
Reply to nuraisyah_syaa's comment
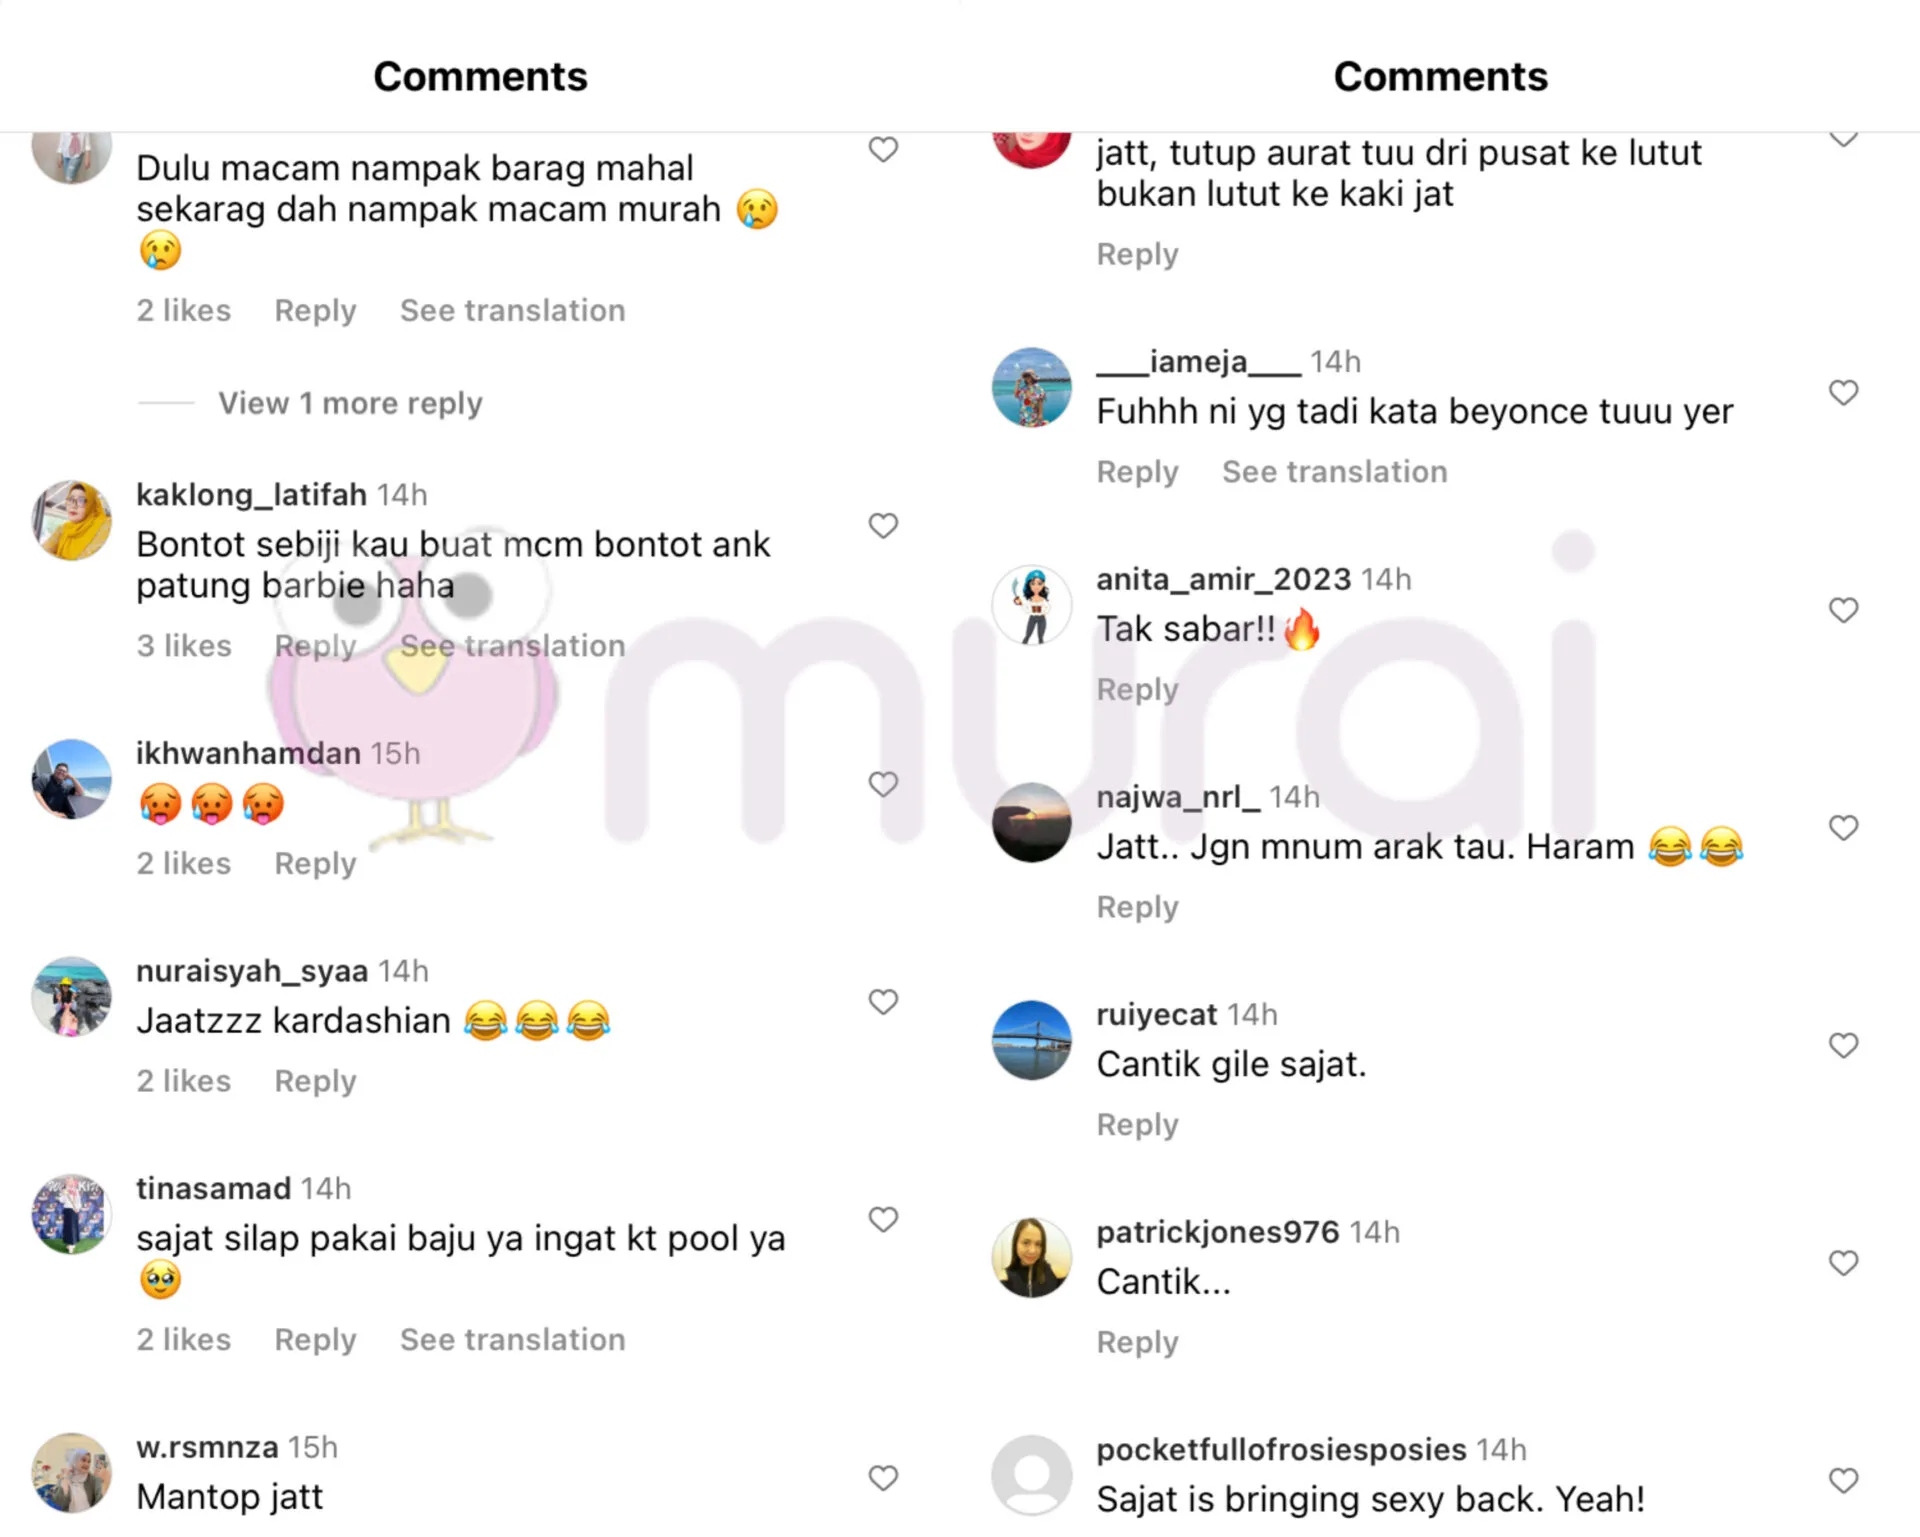[x=315, y=1082]
